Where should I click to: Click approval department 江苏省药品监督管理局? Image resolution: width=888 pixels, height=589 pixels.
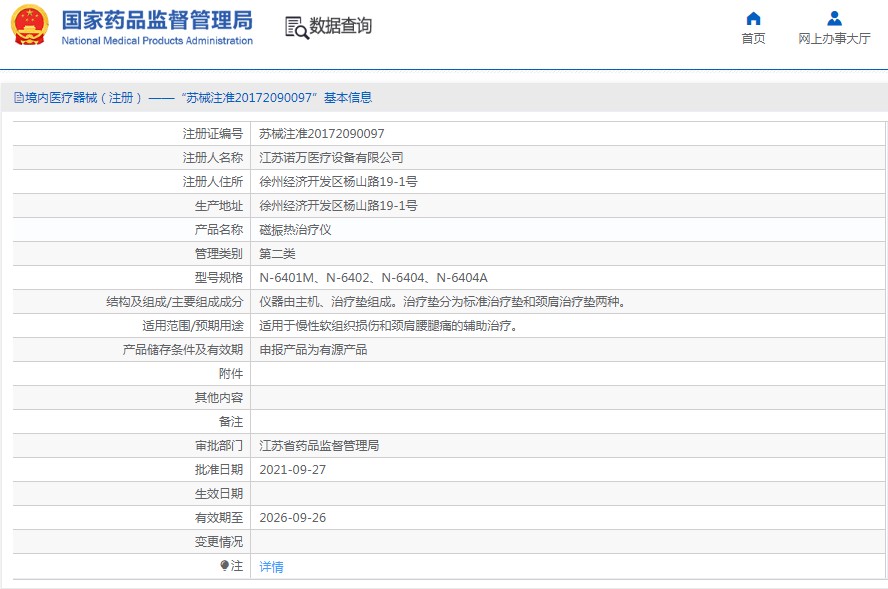click(x=319, y=446)
